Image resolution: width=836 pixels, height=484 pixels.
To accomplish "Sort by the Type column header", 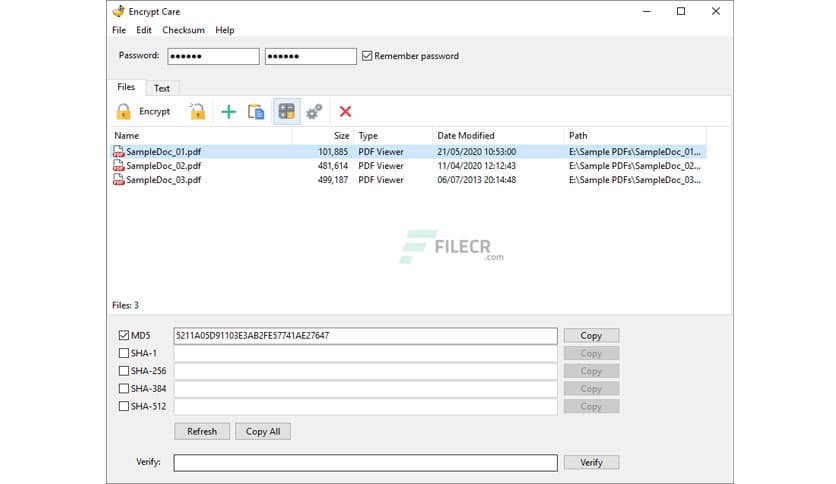I will [x=392, y=135].
